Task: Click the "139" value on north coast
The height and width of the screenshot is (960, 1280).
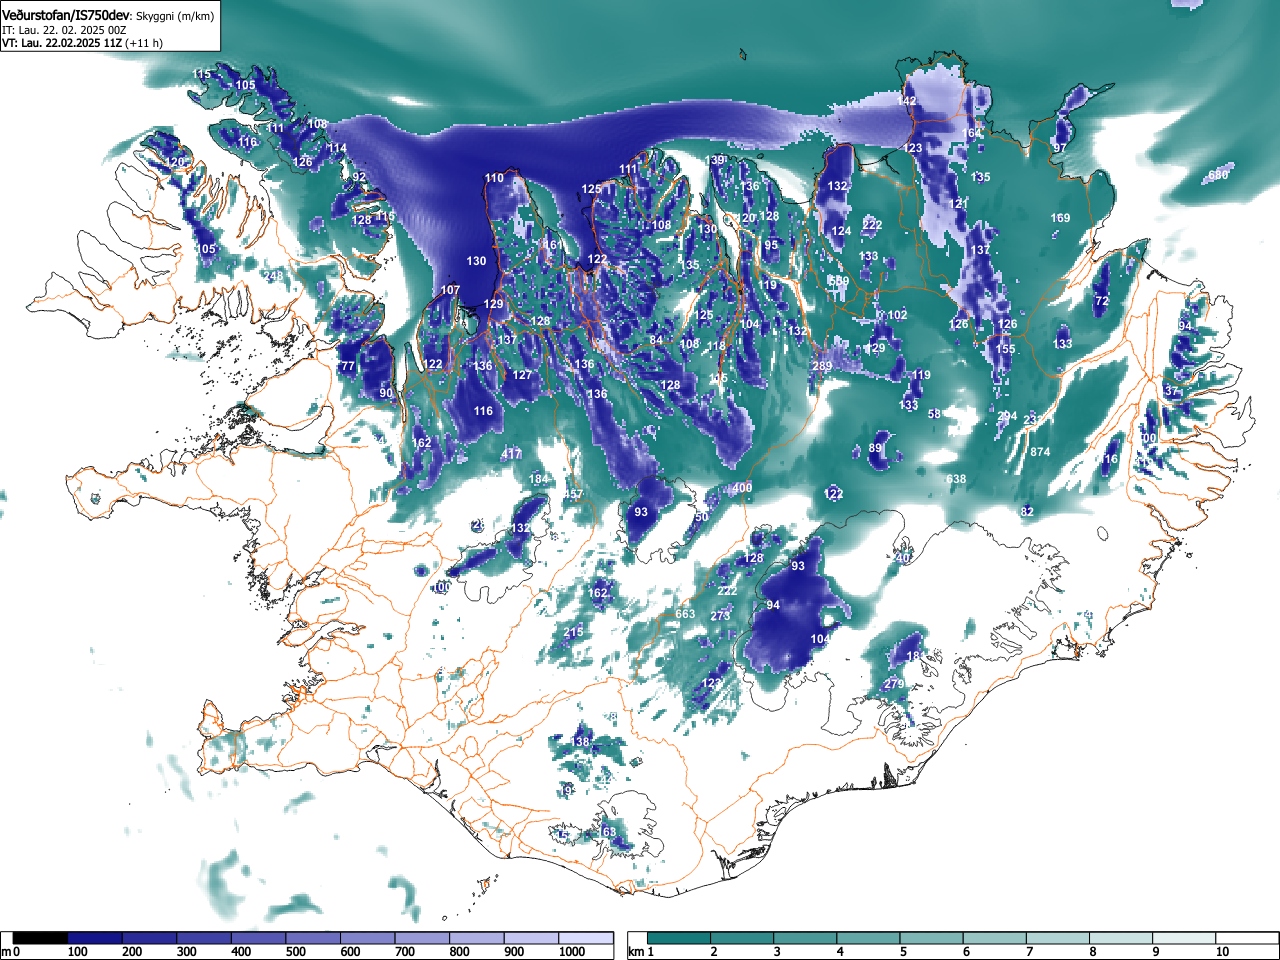Action: pos(714,161)
